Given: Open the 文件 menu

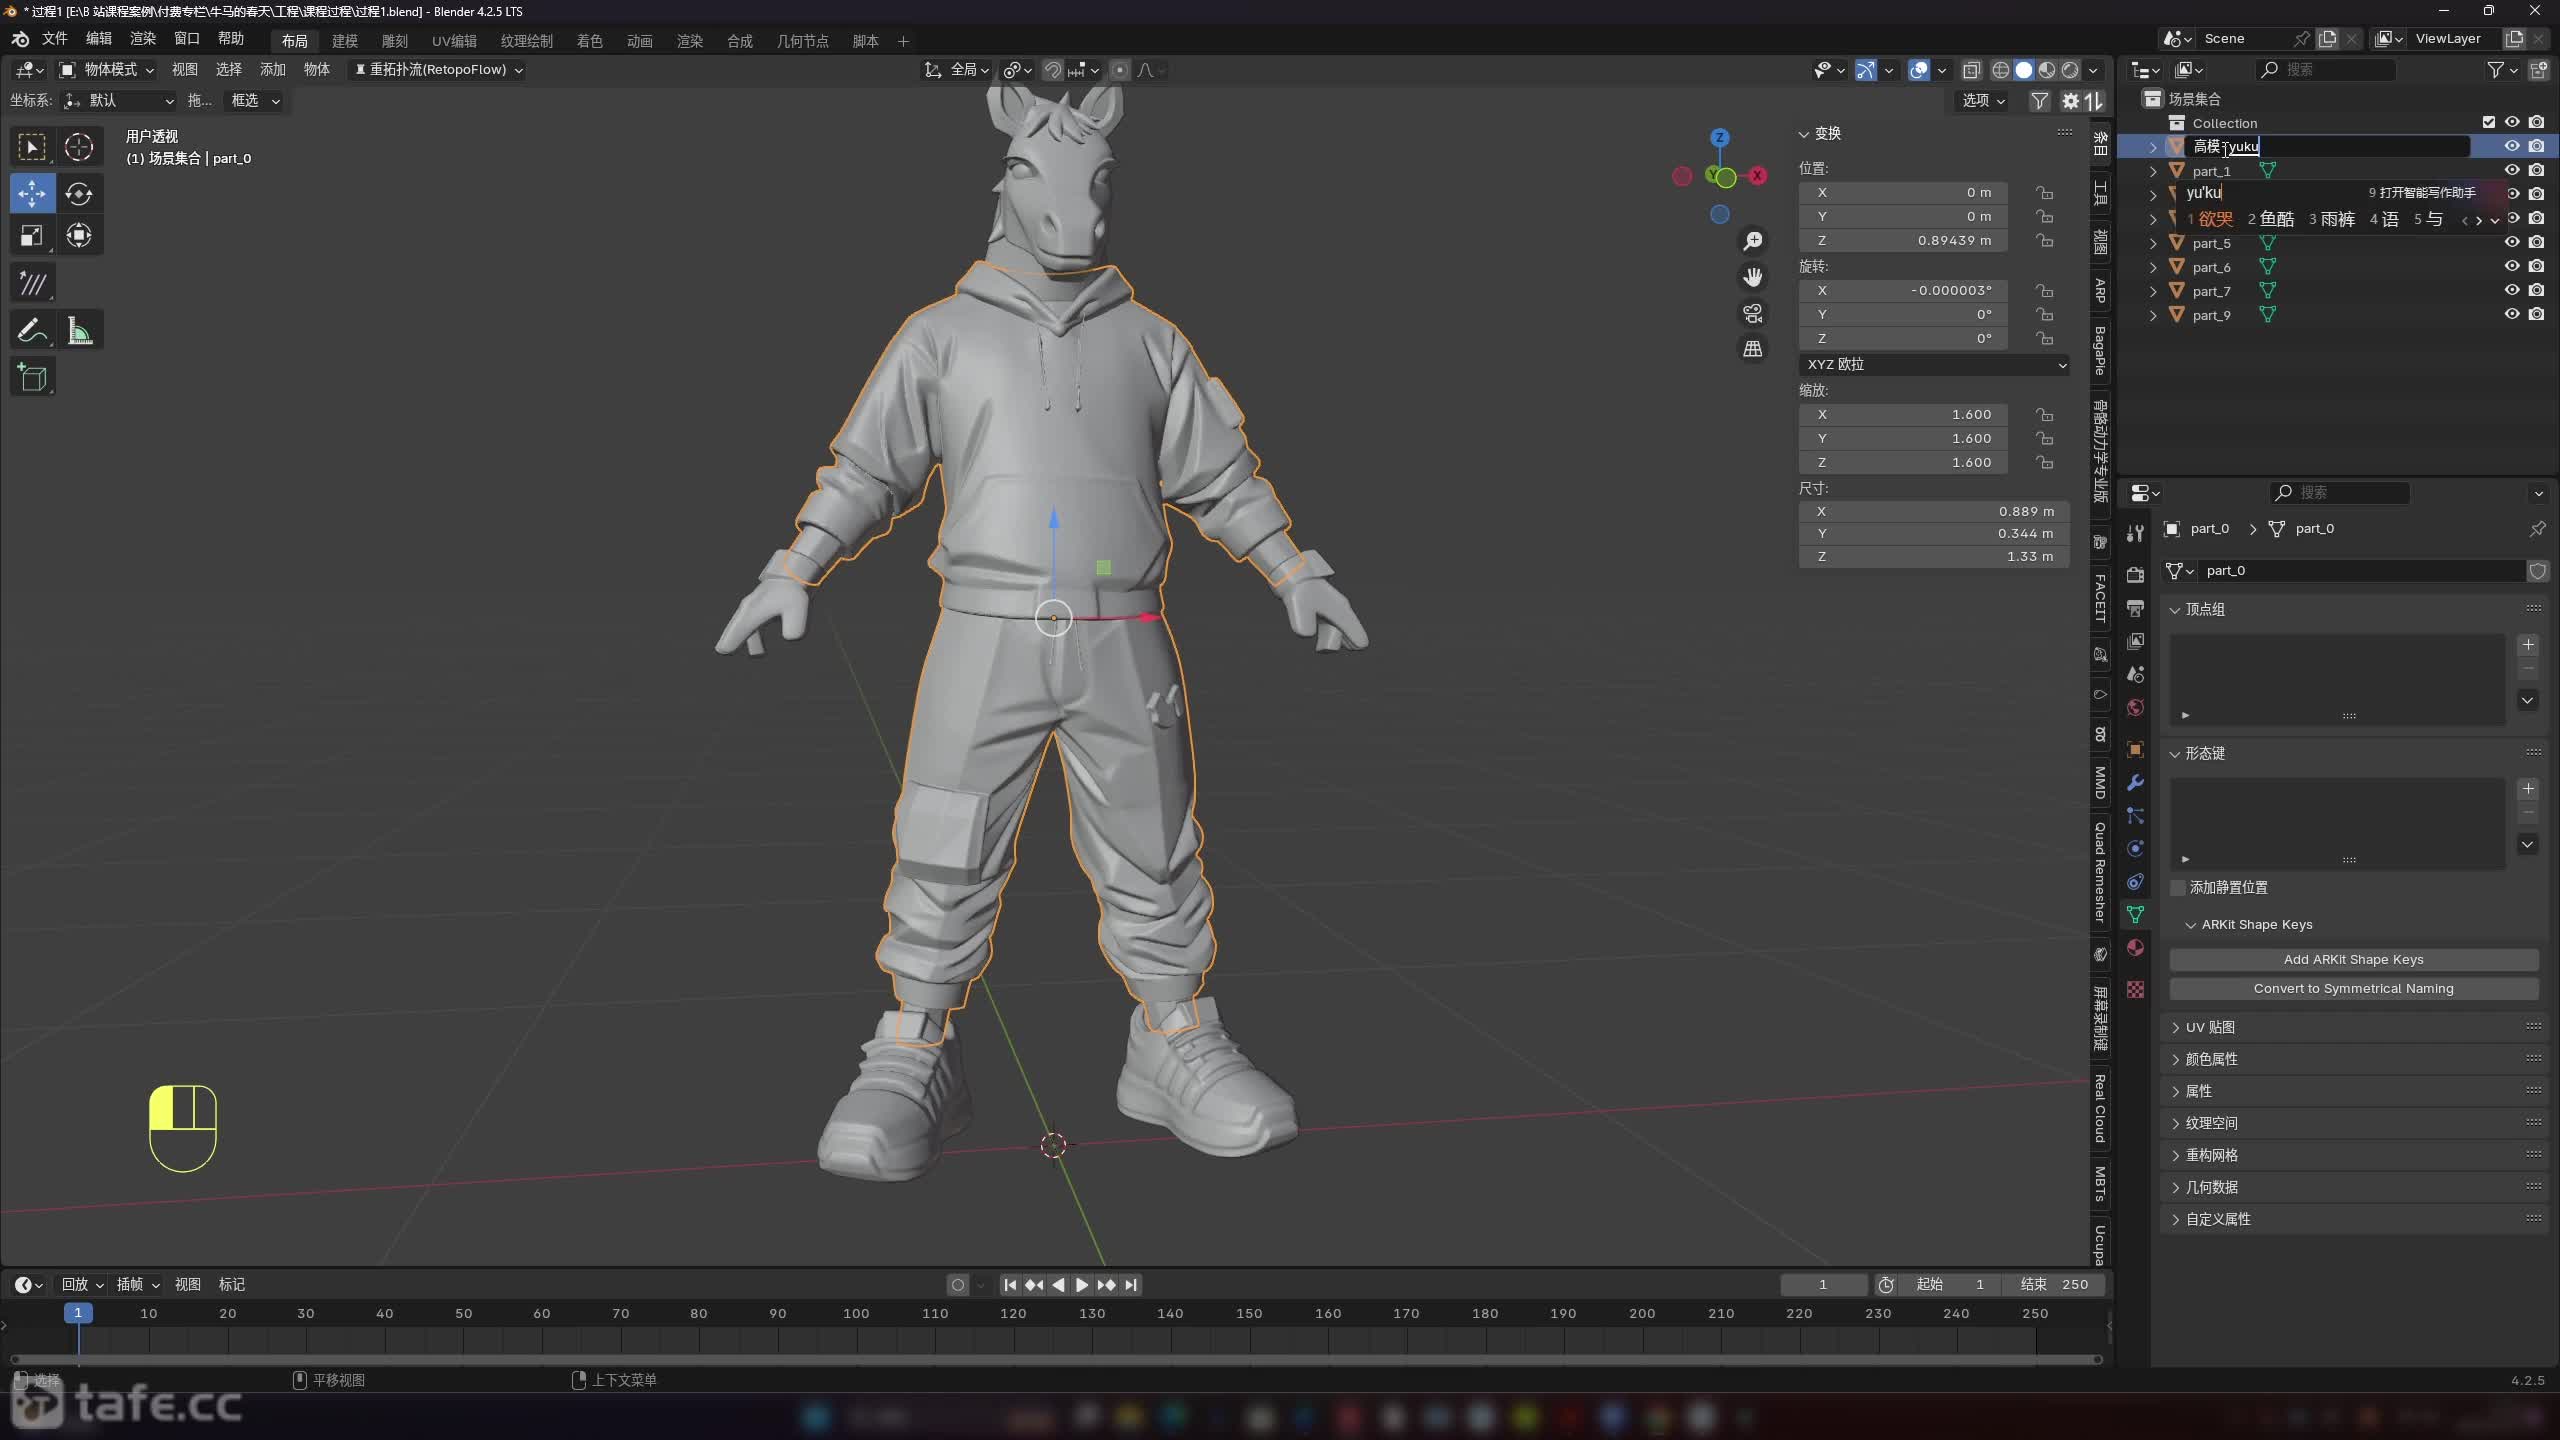Looking at the screenshot, I should (x=54, y=39).
